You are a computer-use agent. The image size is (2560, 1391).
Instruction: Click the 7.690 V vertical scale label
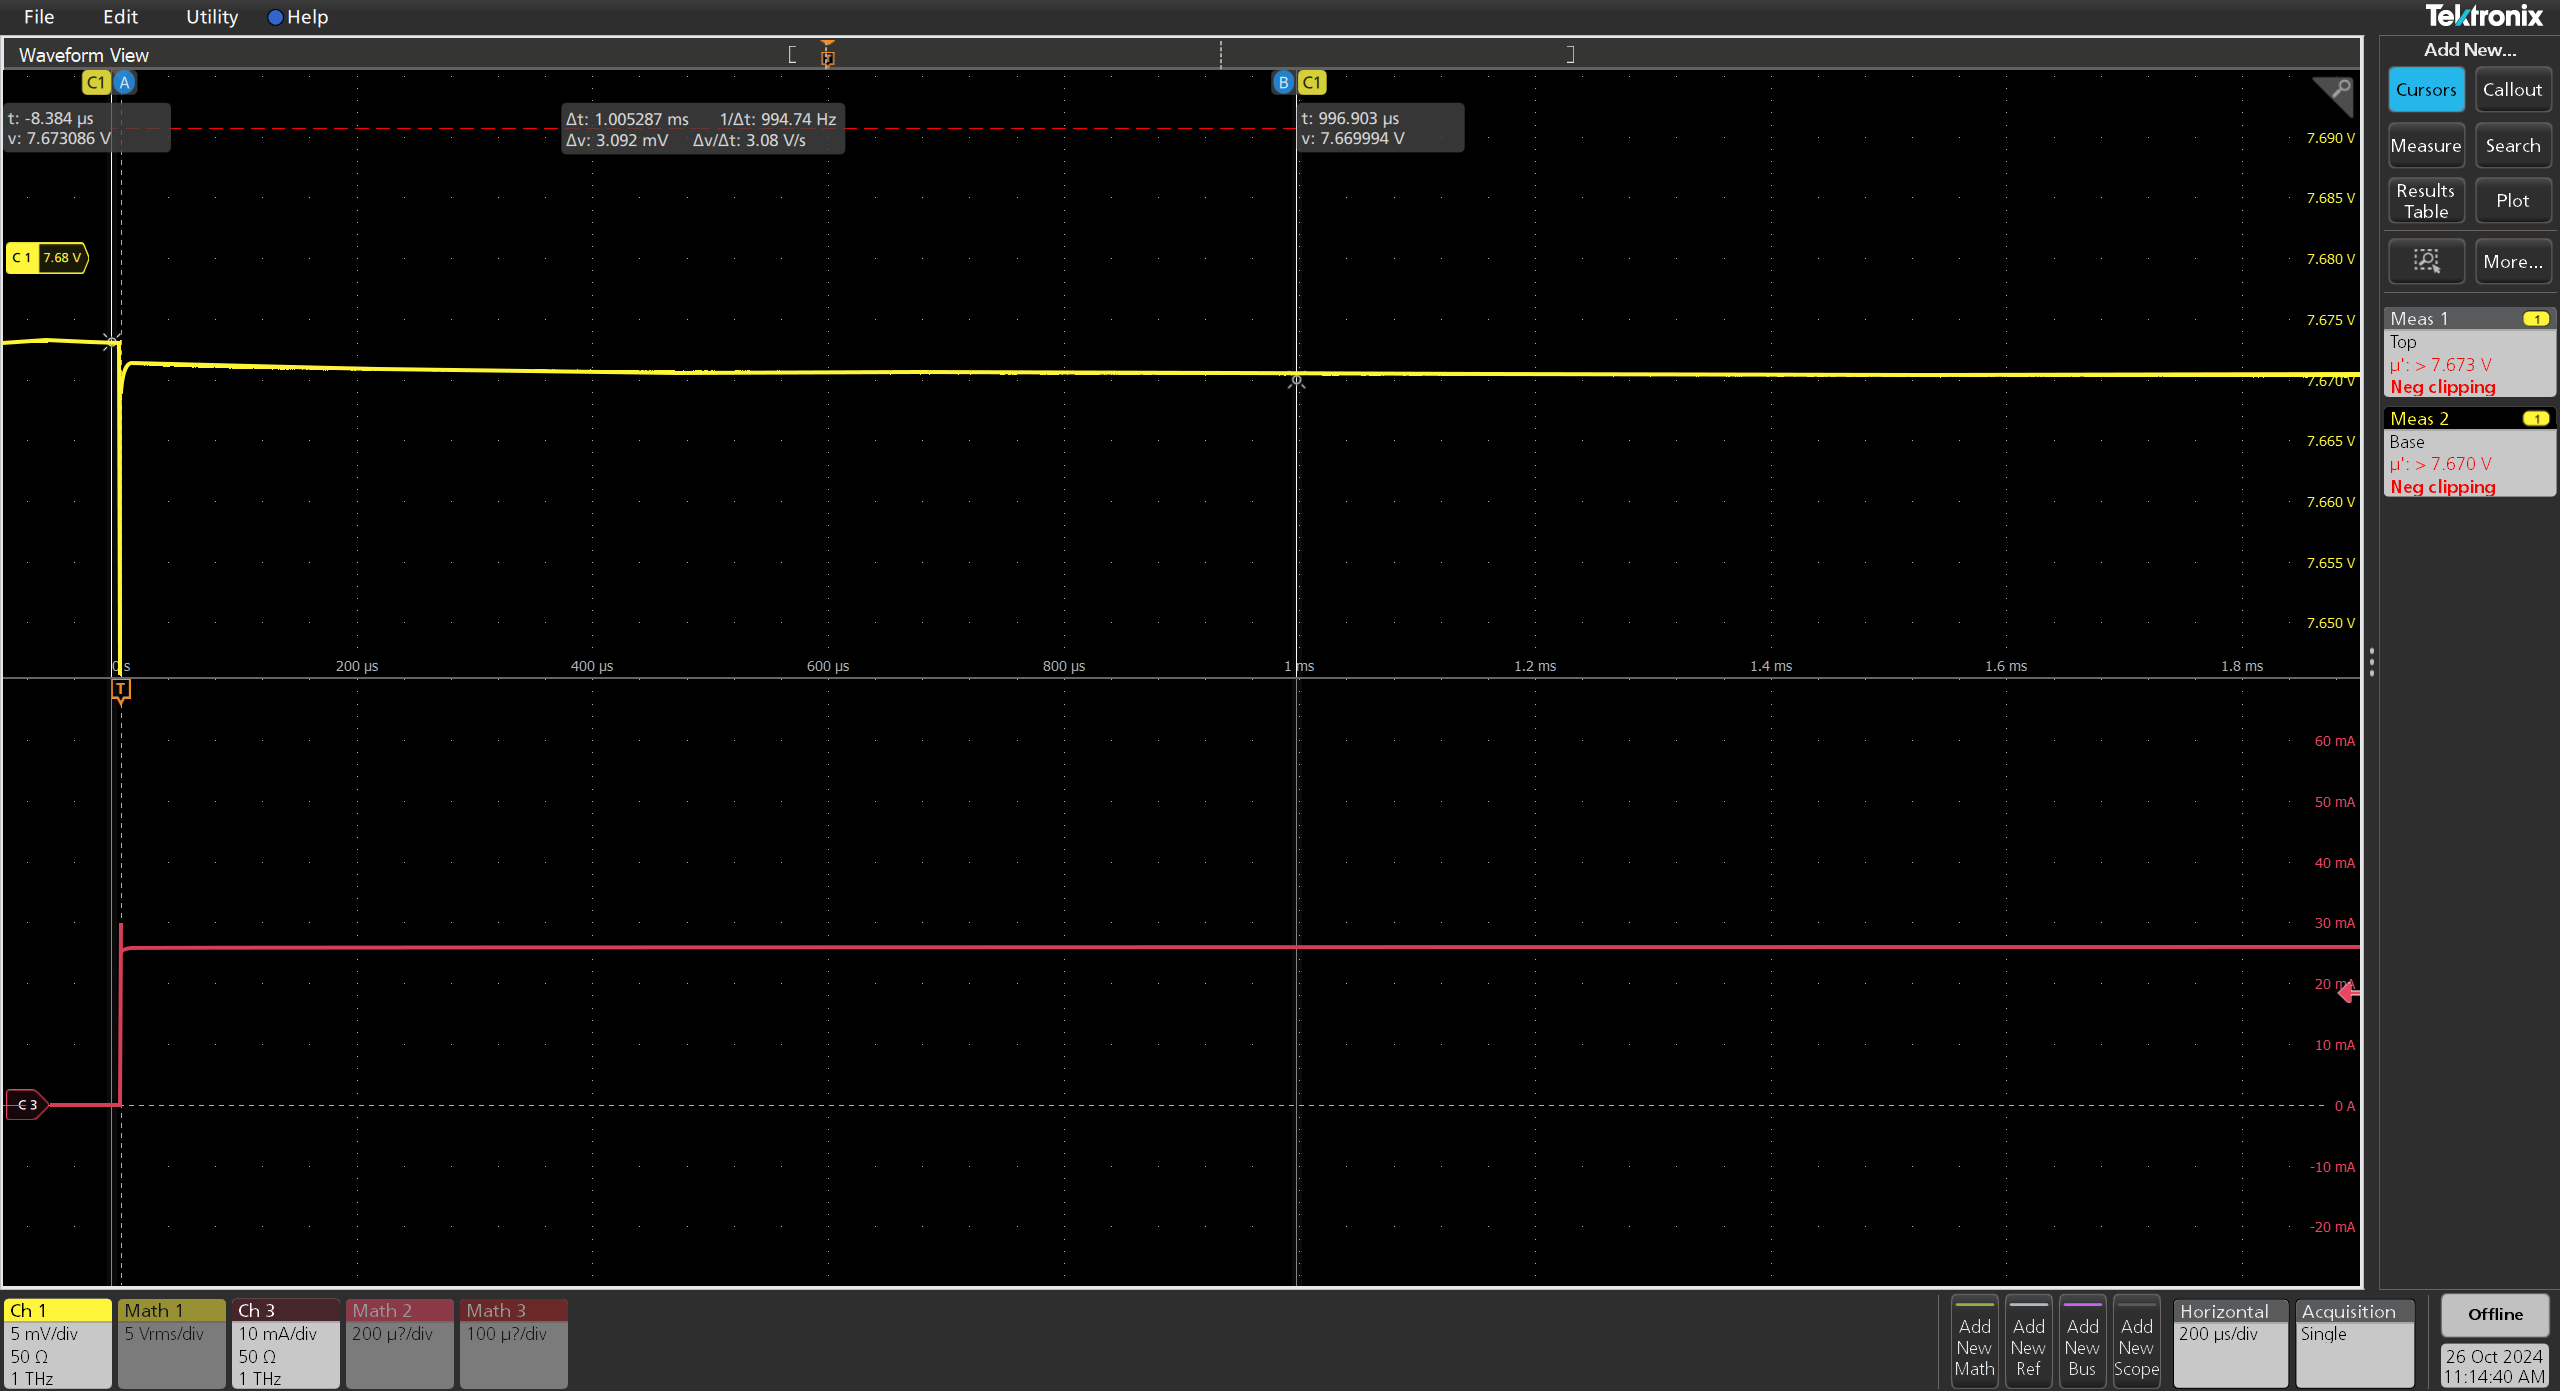pos(2330,138)
